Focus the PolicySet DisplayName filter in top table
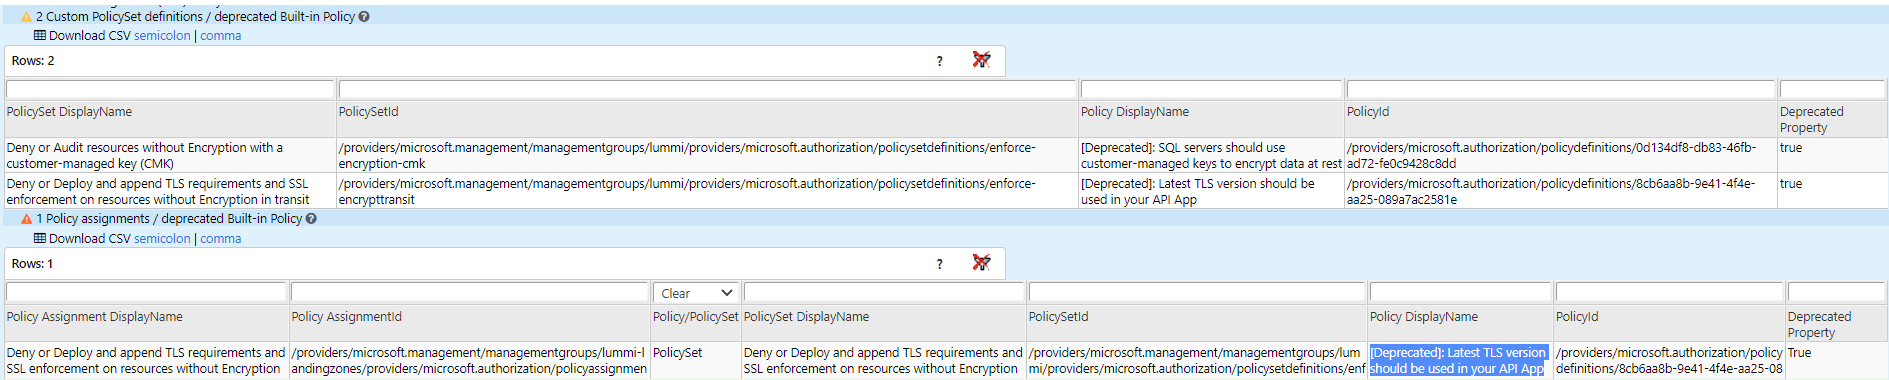This screenshot has width=1889, height=380. (x=170, y=89)
